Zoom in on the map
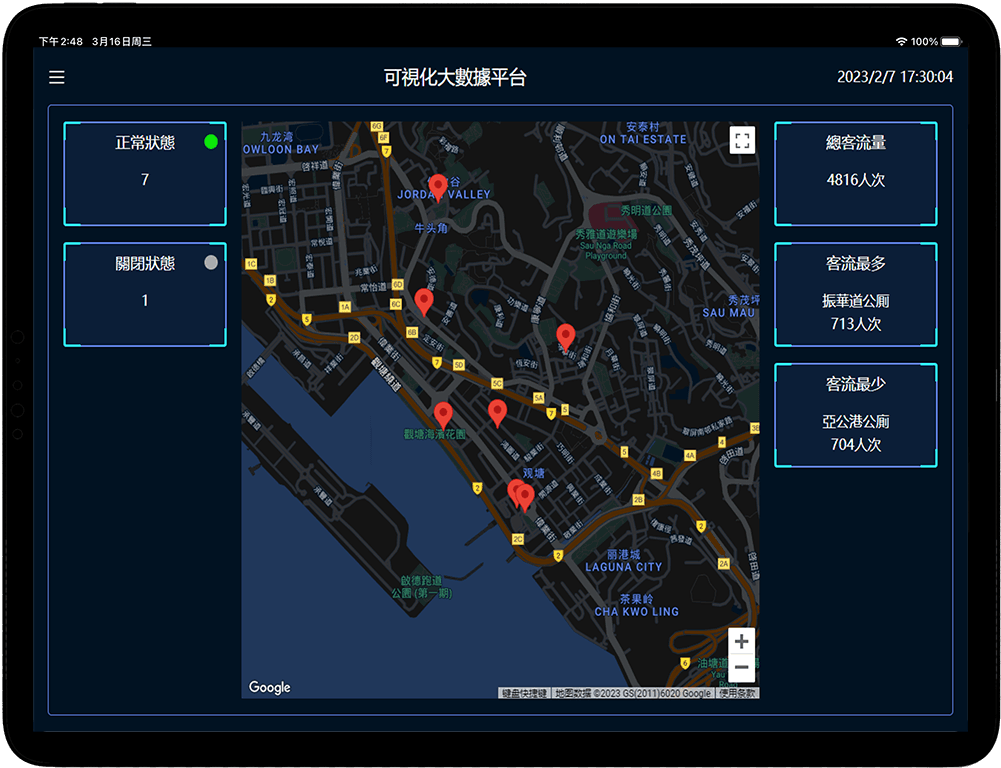 pos(740,641)
